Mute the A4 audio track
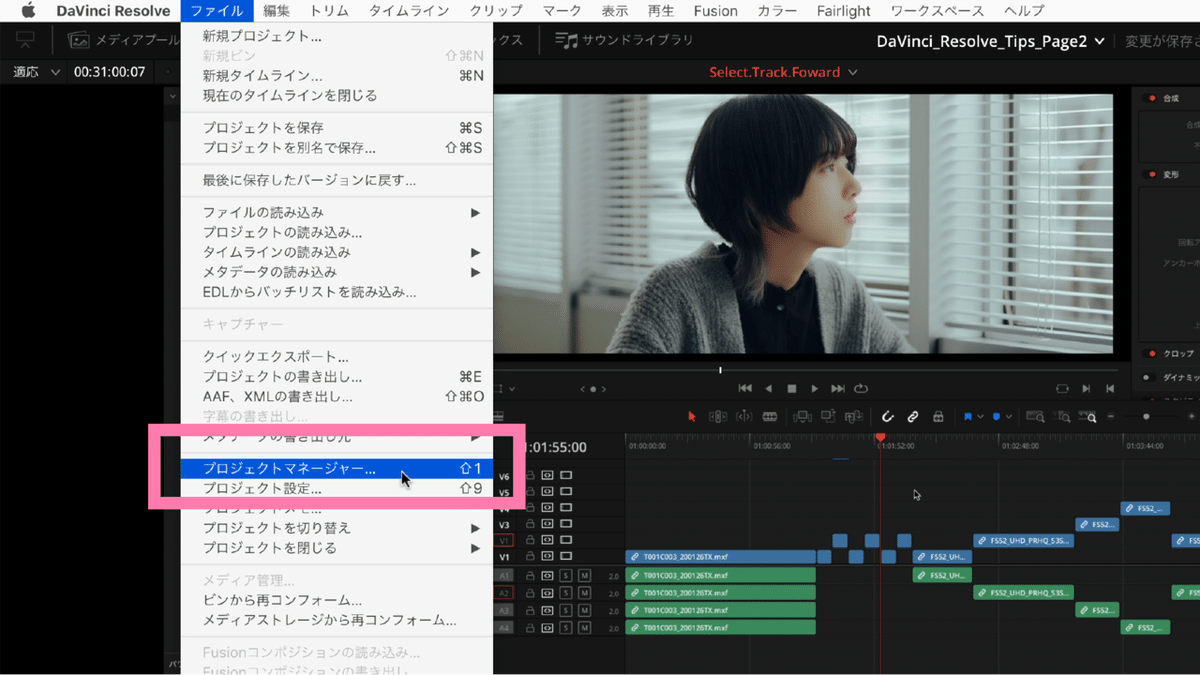 click(584, 628)
